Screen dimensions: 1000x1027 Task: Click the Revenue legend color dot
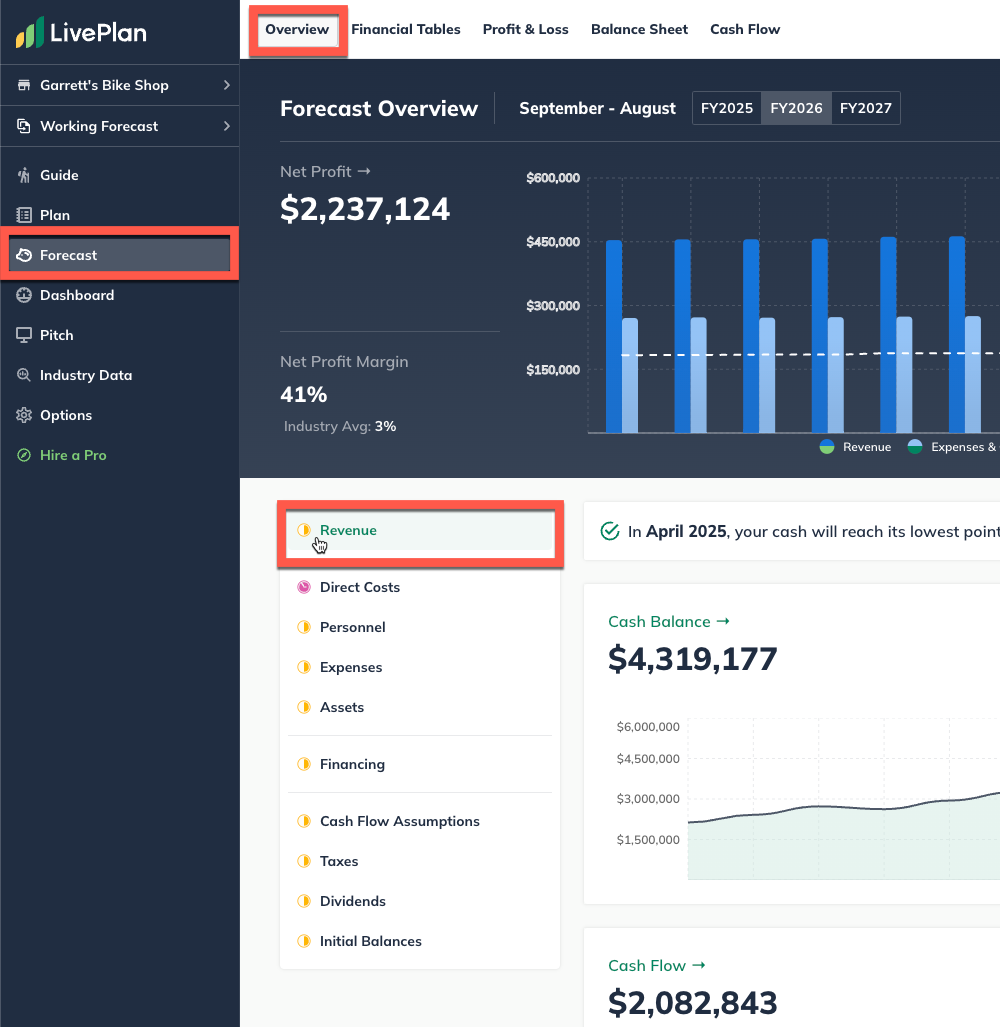827,447
